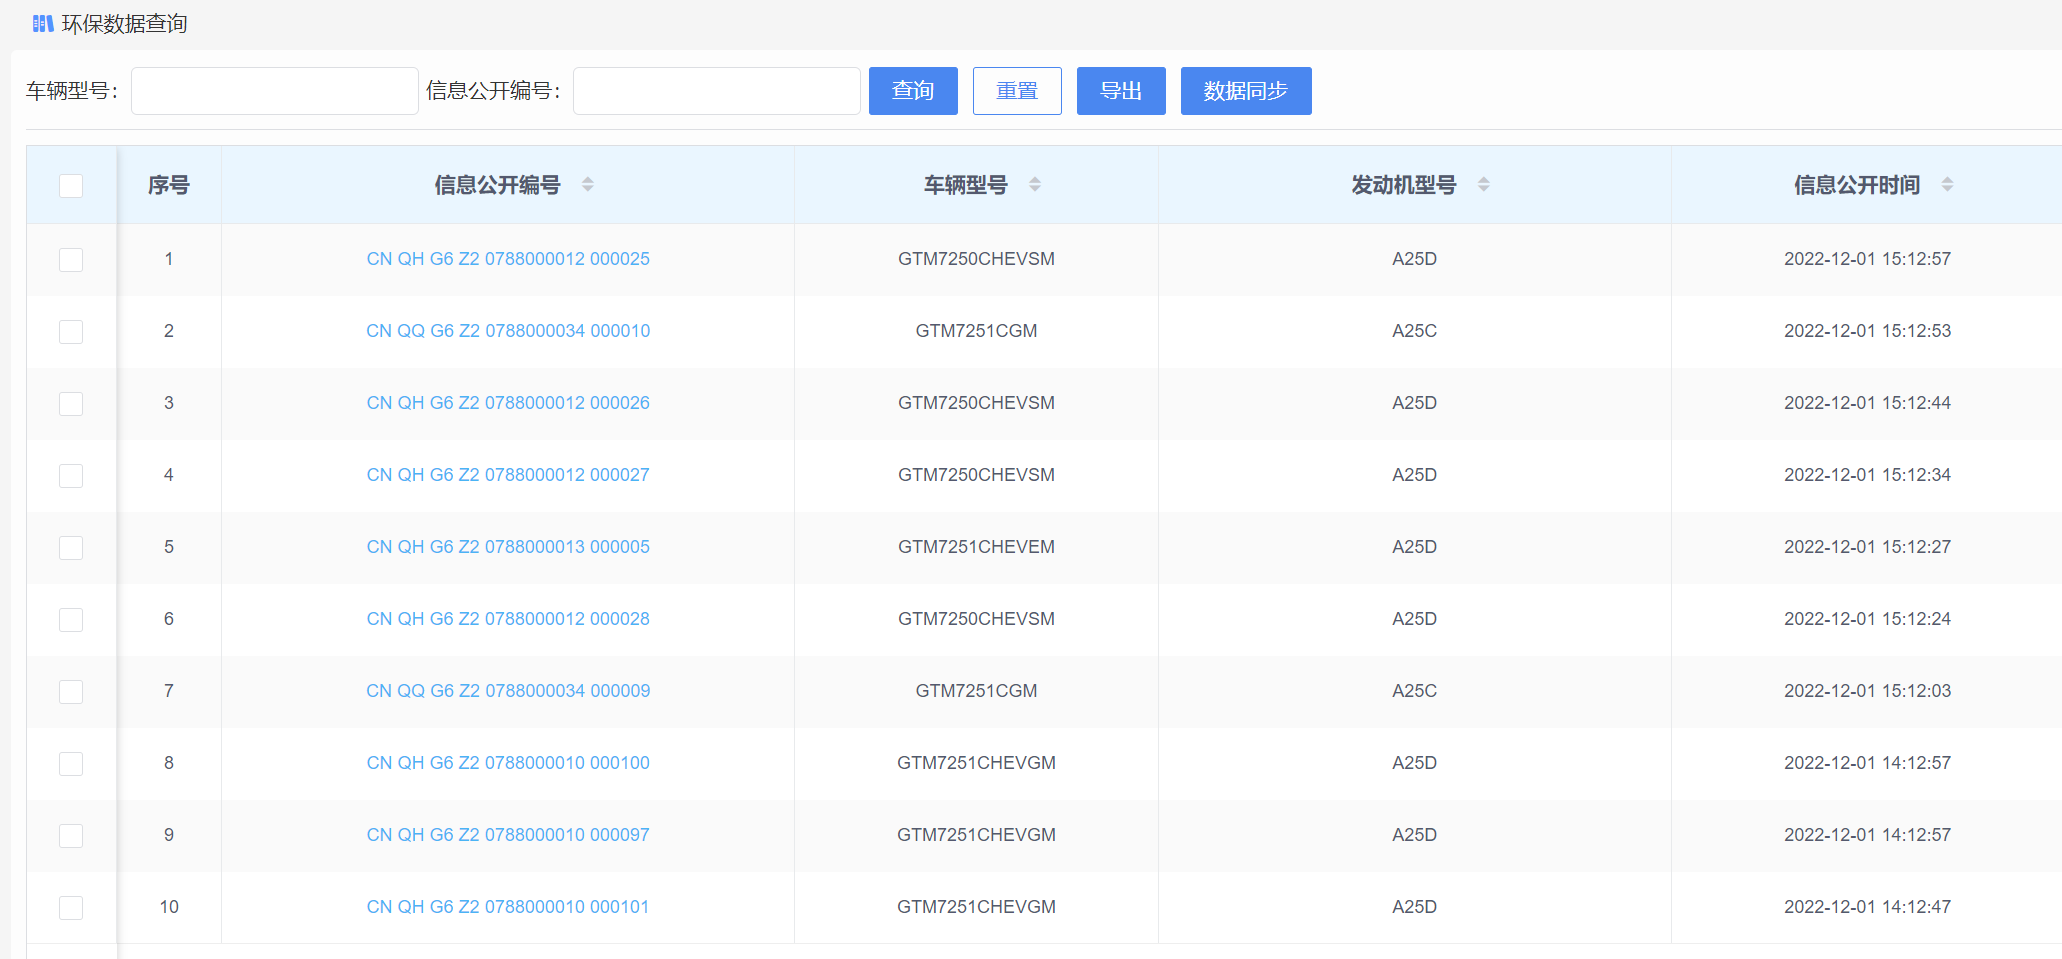The image size is (2062, 959).
Task: Click the 重置 reset button
Action: (x=1017, y=91)
